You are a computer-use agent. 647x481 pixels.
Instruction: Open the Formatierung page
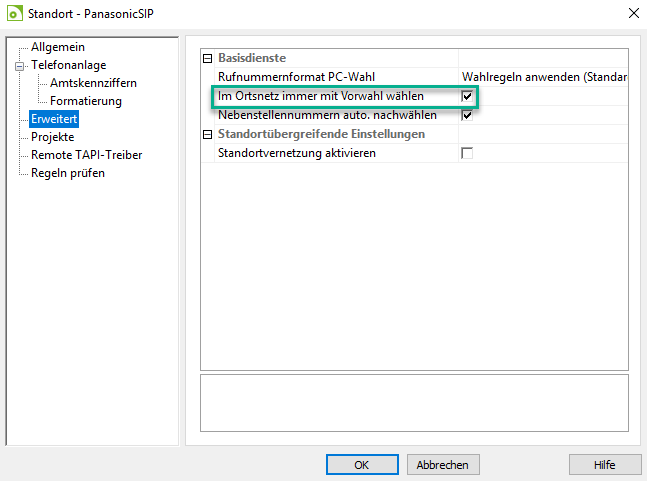(x=86, y=101)
